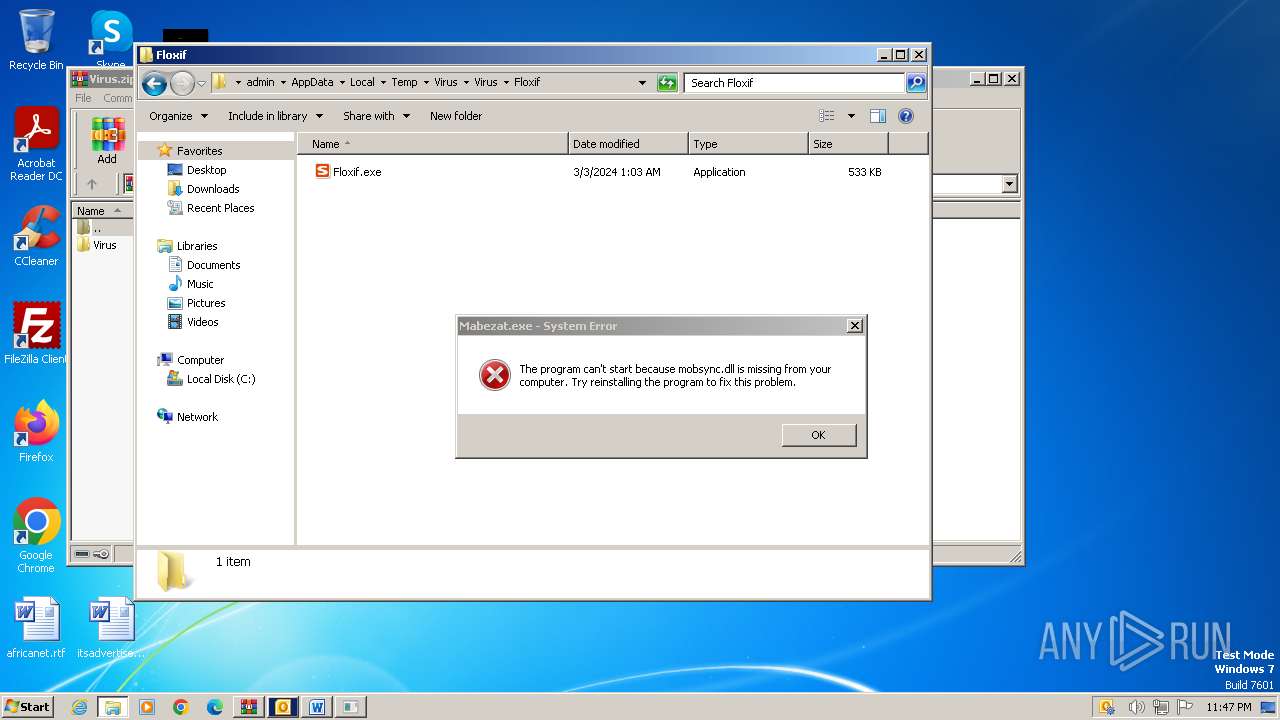Image resolution: width=1280 pixels, height=720 pixels.
Task: Open WinRAR path dropdown on the right
Action: pyautogui.click(x=1009, y=184)
